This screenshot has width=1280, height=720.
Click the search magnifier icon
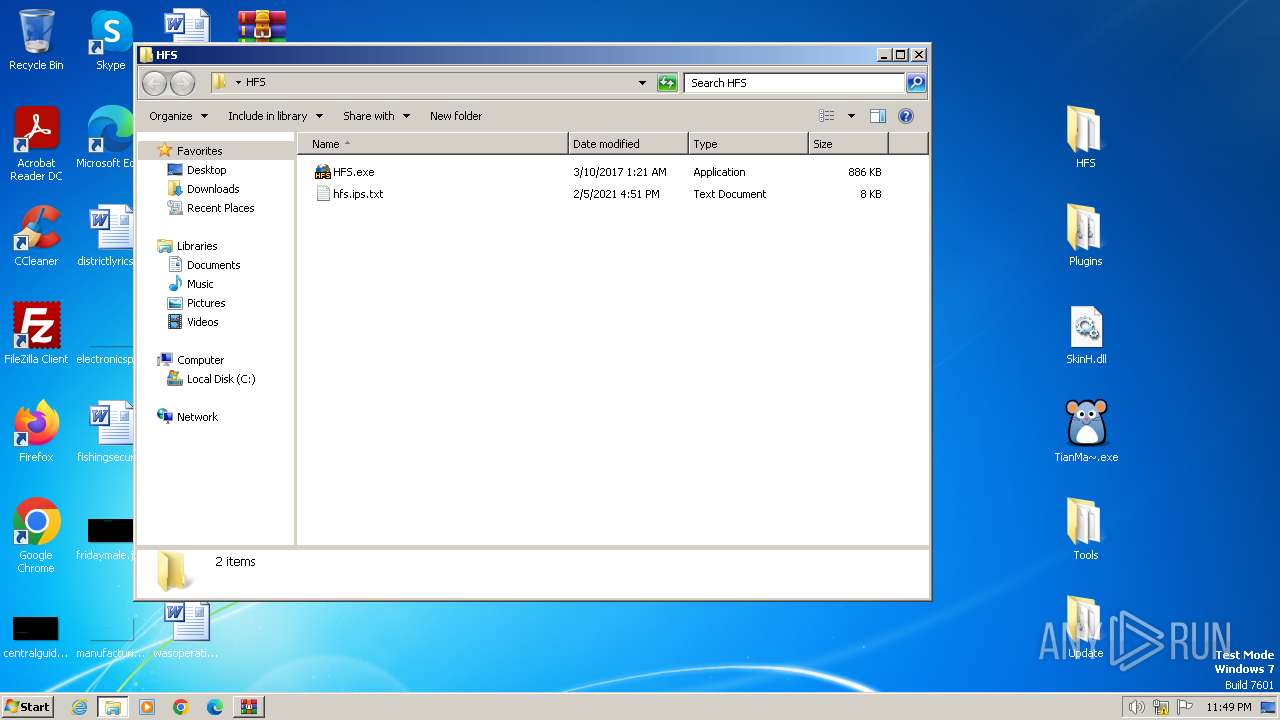pos(916,83)
